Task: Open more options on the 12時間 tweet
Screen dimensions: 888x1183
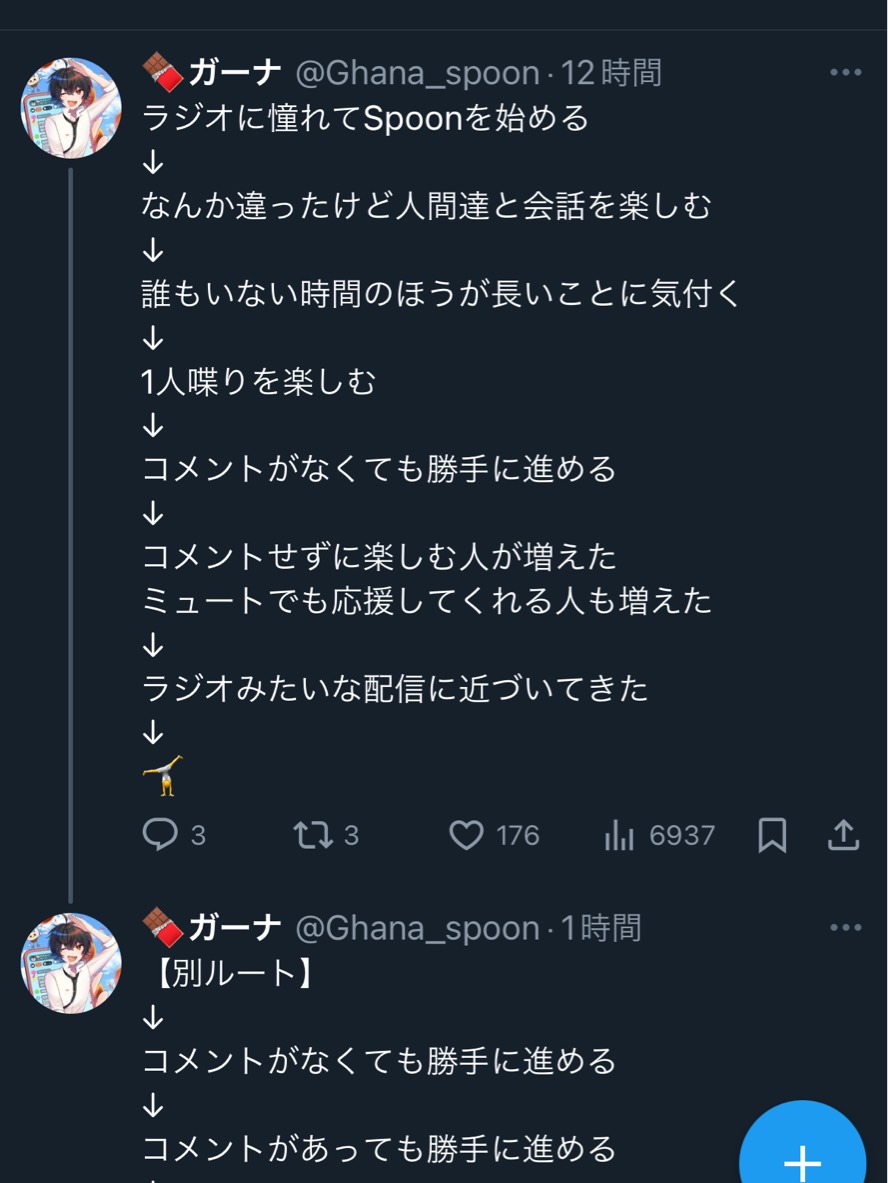Action: pyautogui.click(x=845, y=72)
